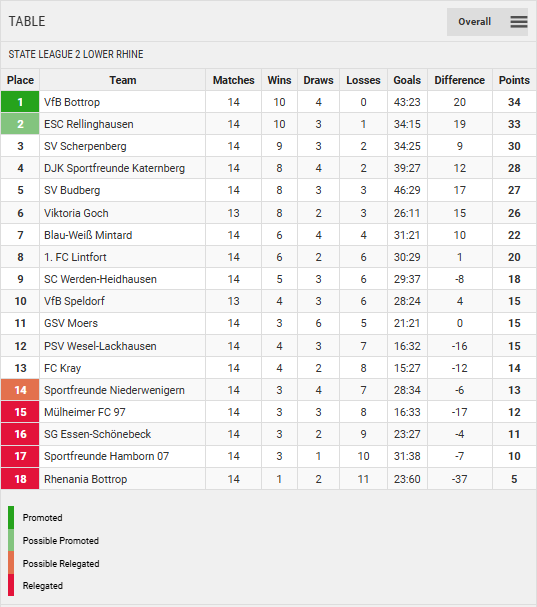Open Rhenania Bottrop team link

(x=86, y=479)
